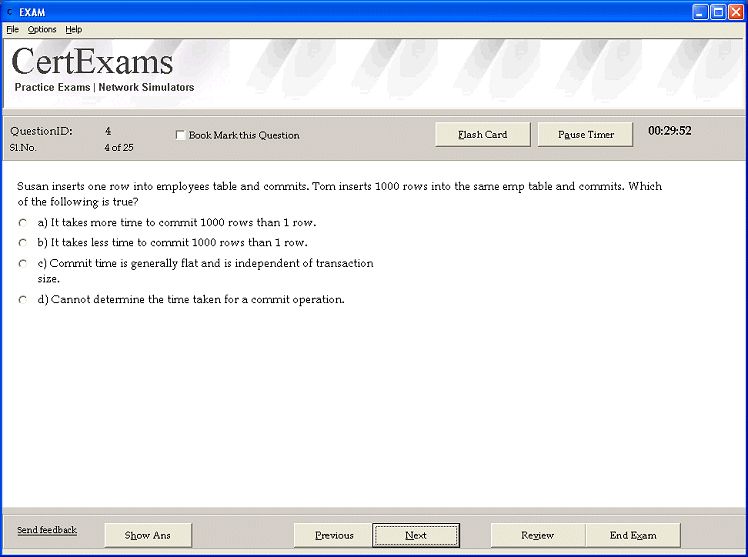Screen dimensions: 748x557
Task: Open the Help menu
Action: tap(73, 29)
